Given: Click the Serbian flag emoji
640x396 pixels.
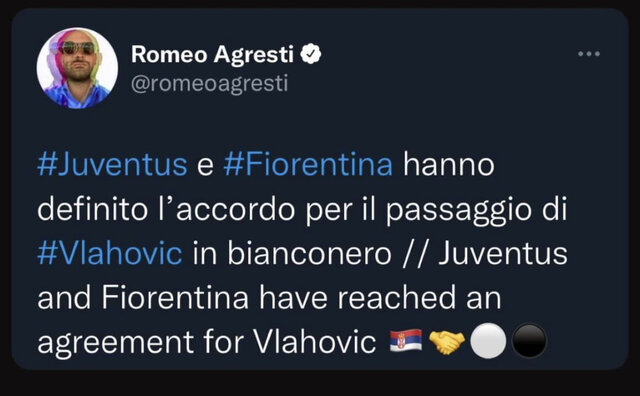Looking at the screenshot, I should point(406,340).
